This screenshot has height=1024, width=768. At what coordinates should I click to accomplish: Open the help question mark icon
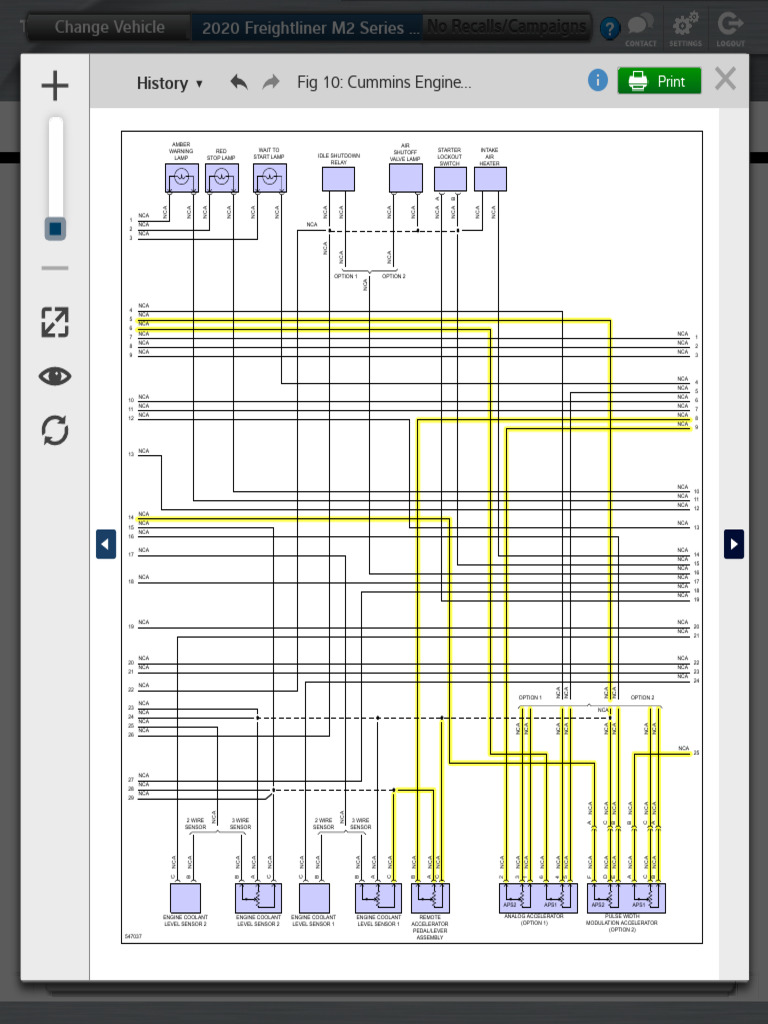coord(609,28)
